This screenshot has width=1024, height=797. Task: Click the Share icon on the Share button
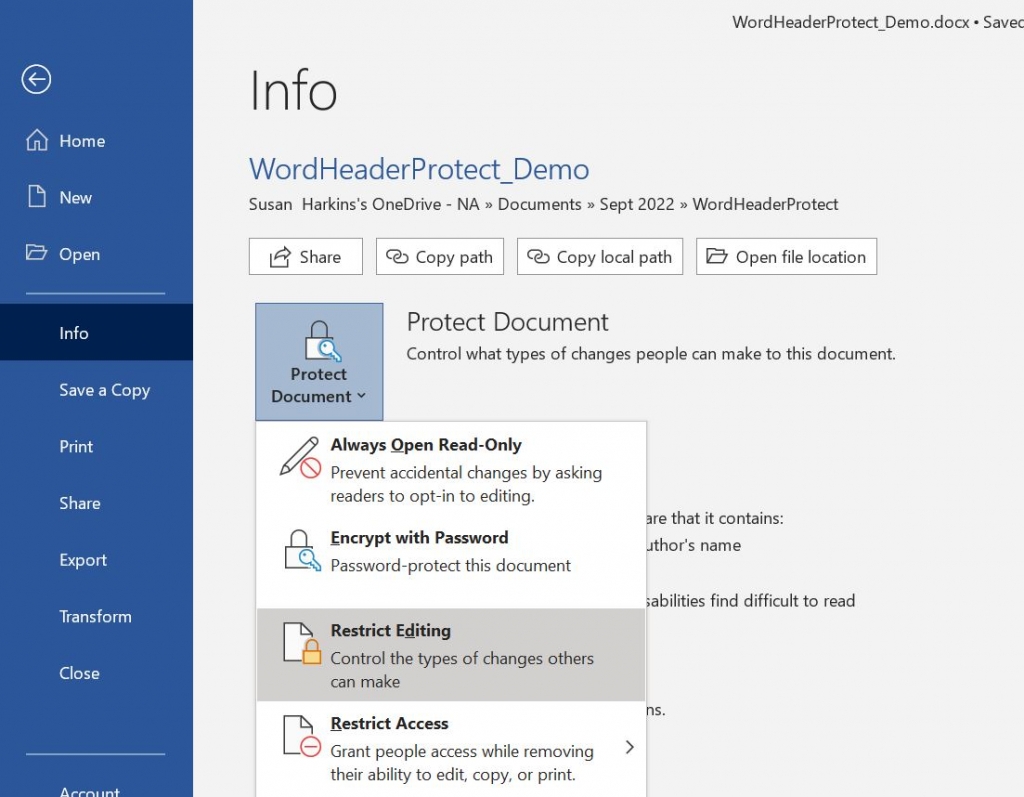[x=282, y=256]
